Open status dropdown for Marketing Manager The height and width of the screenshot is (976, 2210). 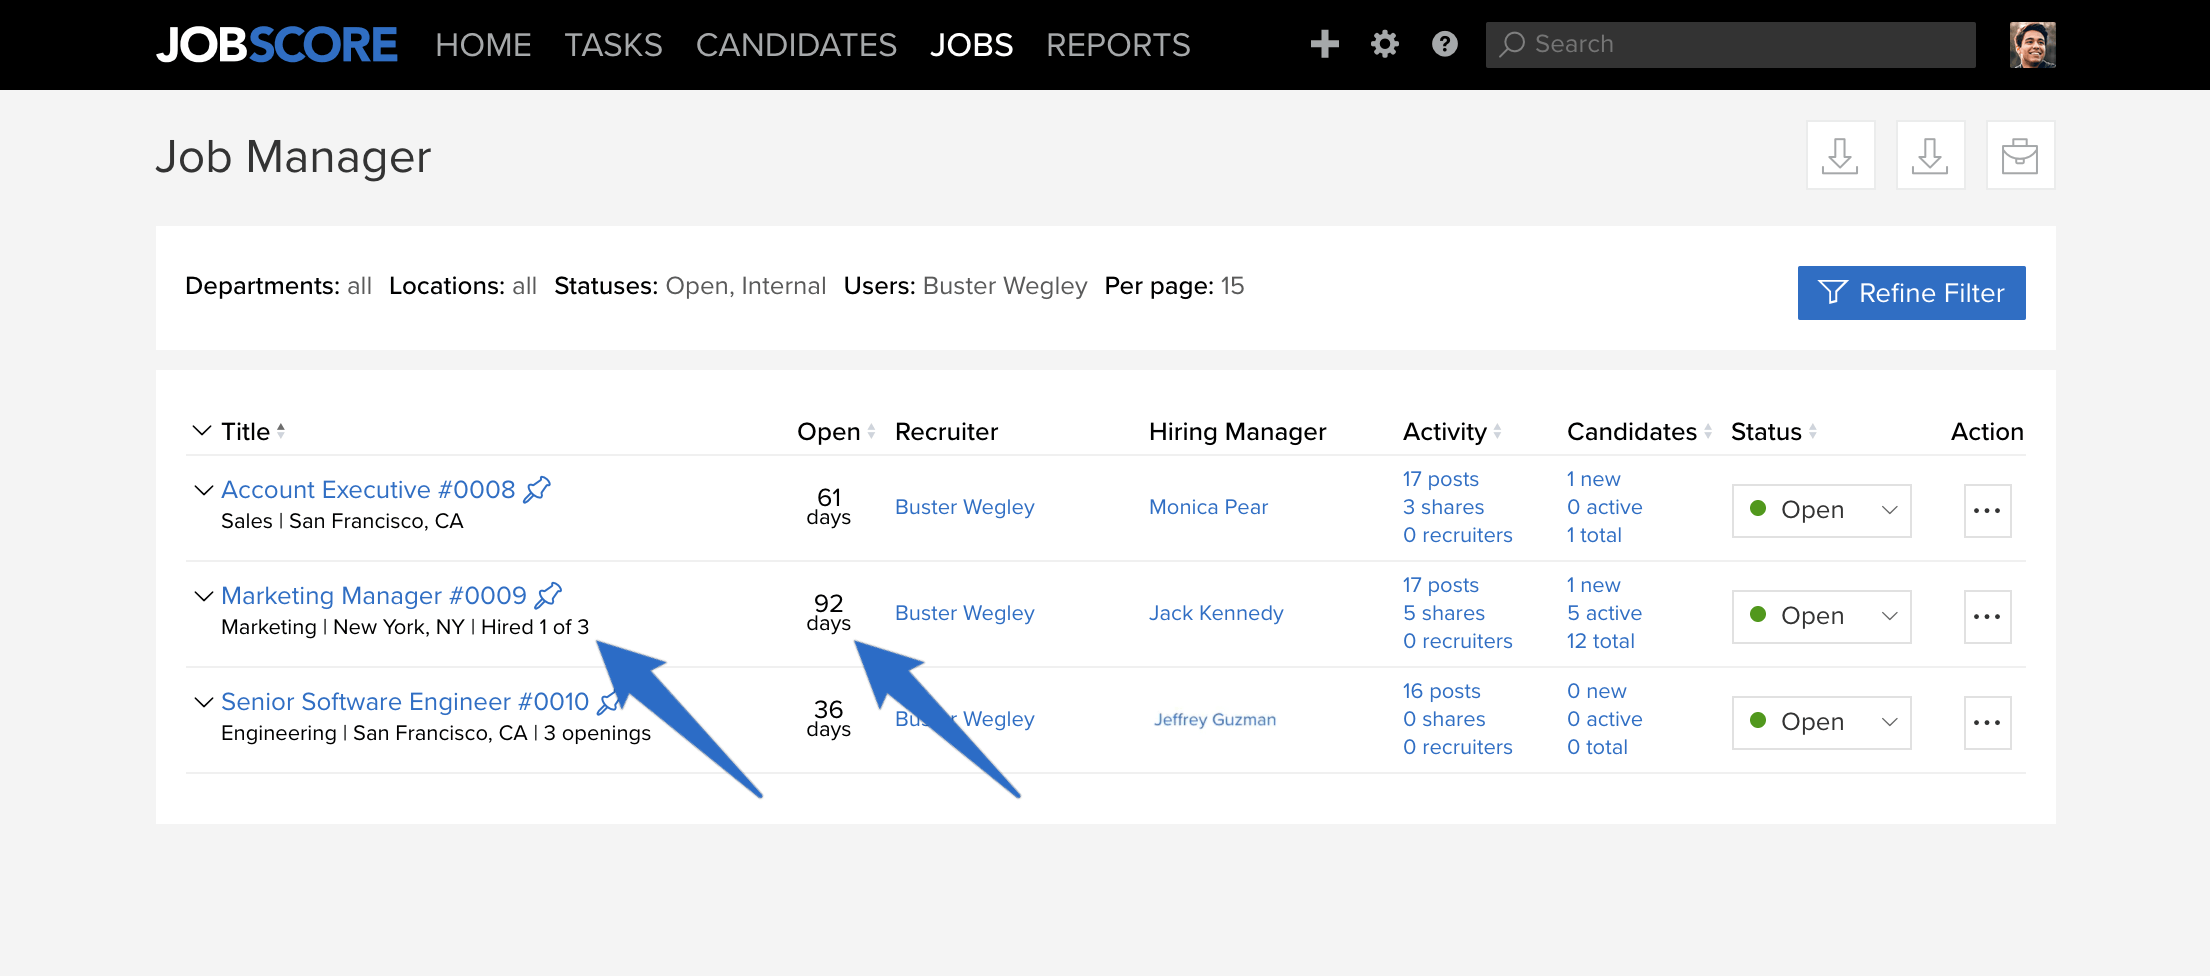tap(1821, 616)
